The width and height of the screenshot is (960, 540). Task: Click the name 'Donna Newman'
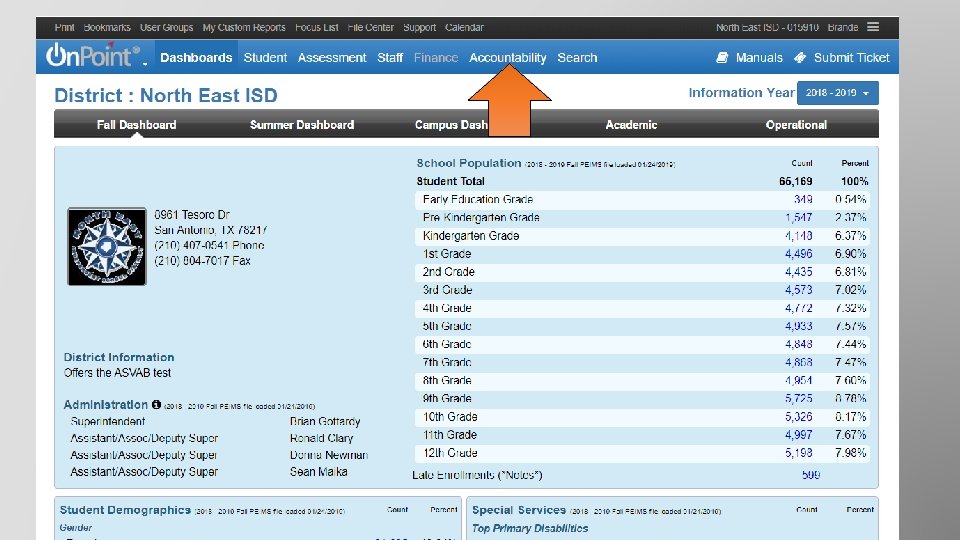tap(329, 455)
